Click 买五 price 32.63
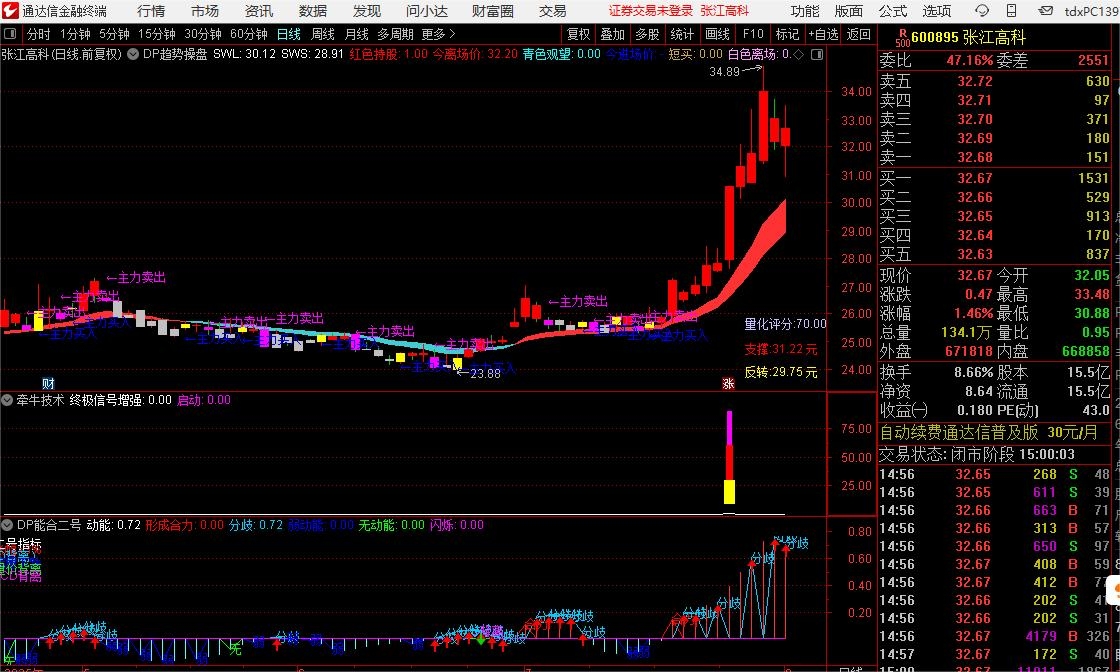The image size is (1120, 672). click(x=974, y=254)
